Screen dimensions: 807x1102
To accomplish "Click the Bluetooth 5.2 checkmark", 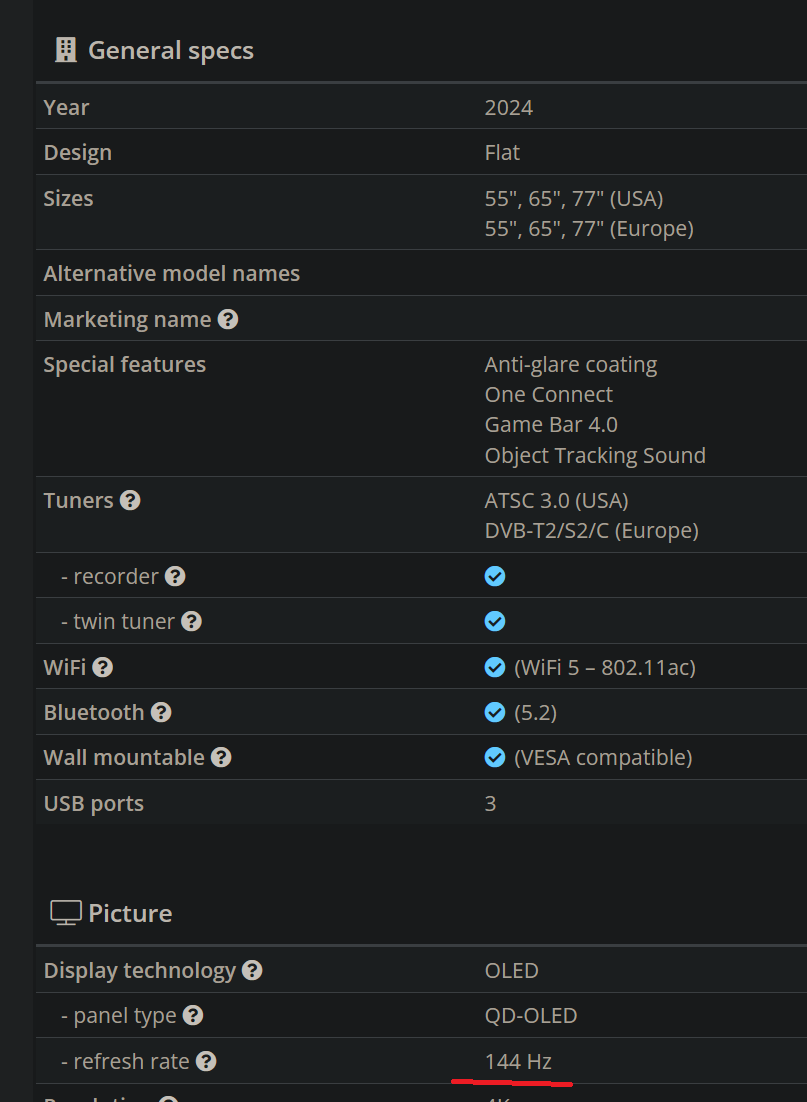I will tap(495, 712).
